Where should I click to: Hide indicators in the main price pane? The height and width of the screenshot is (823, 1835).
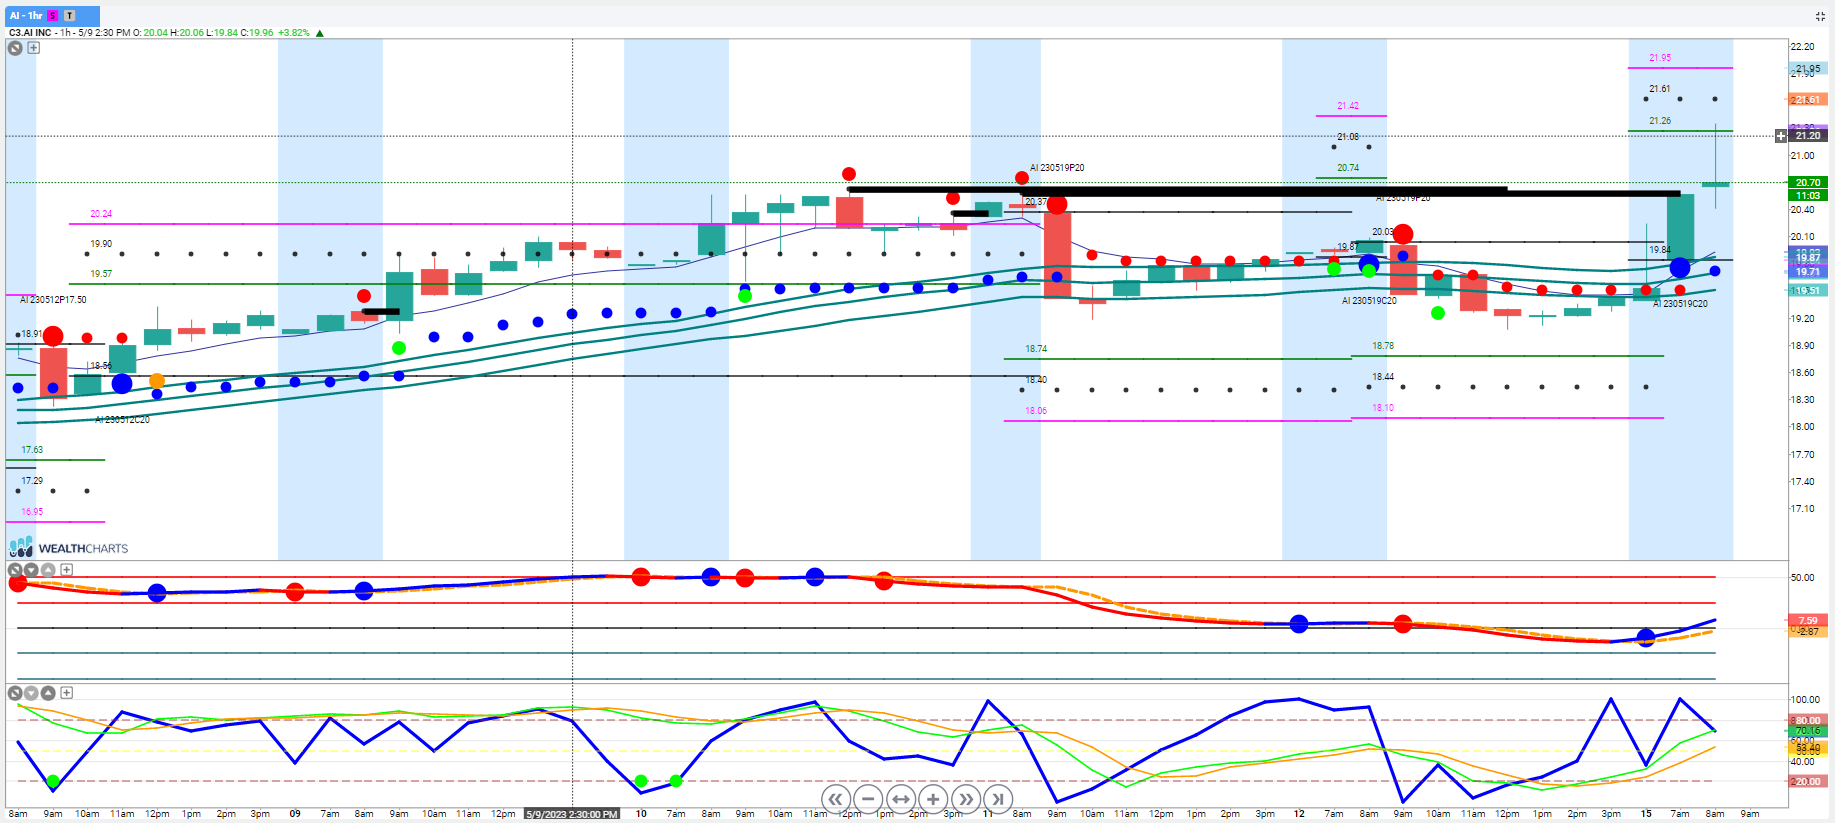pos(15,47)
